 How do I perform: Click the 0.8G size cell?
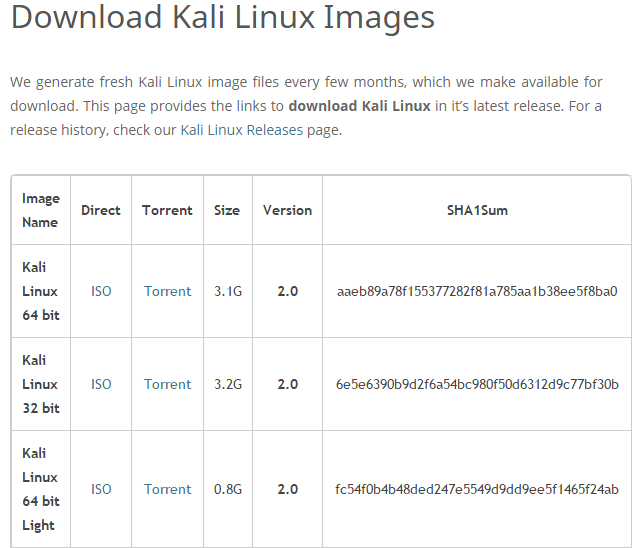pyautogui.click(x=228, y=489)
